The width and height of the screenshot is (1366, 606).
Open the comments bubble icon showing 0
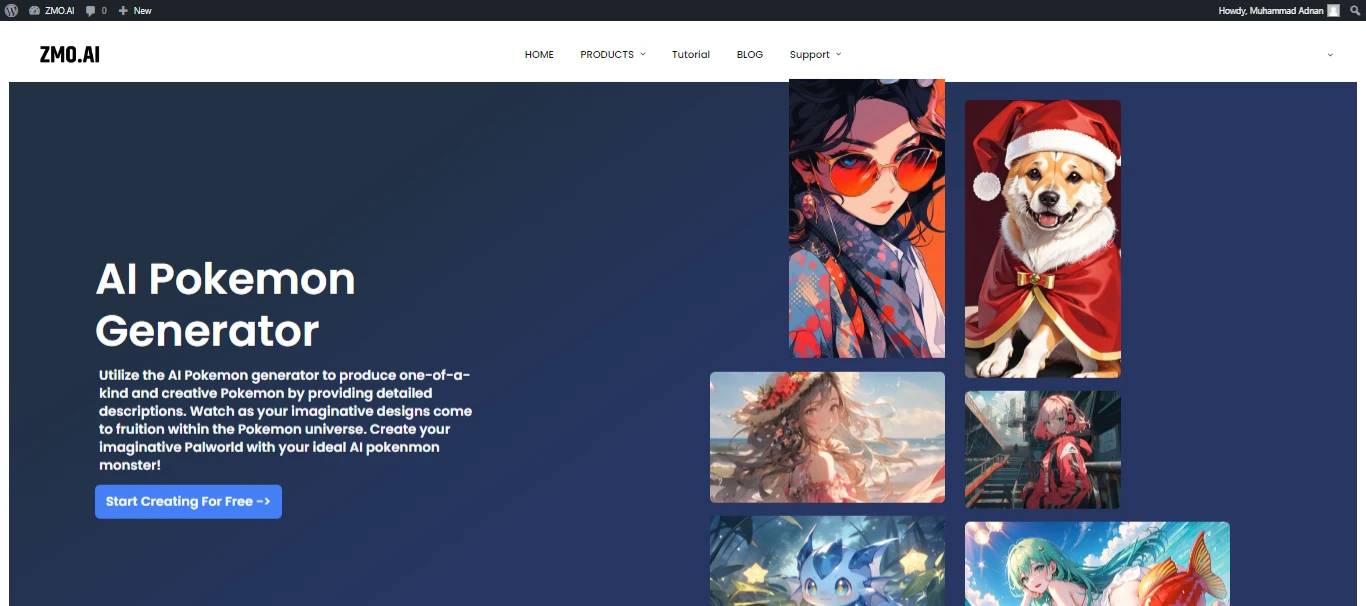(91, 10)
